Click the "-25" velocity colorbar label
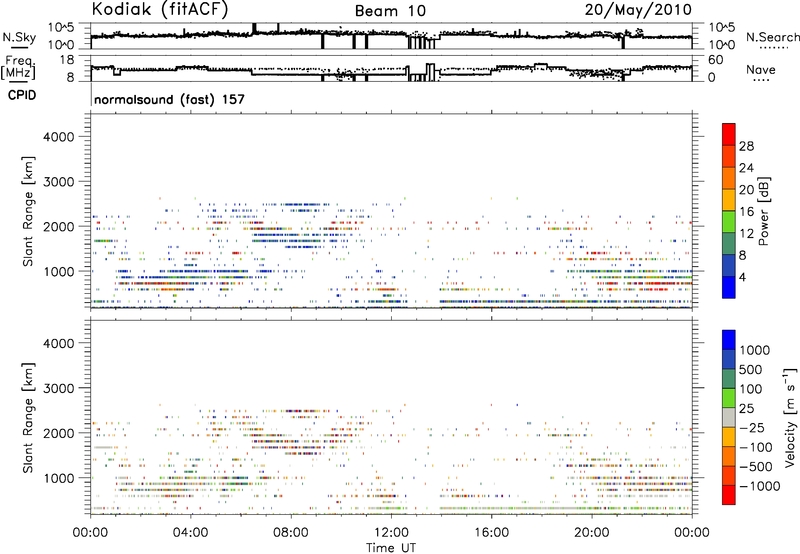Image resolution: width=800 pixels, height=554 pixels. click(x=752, y=427)
